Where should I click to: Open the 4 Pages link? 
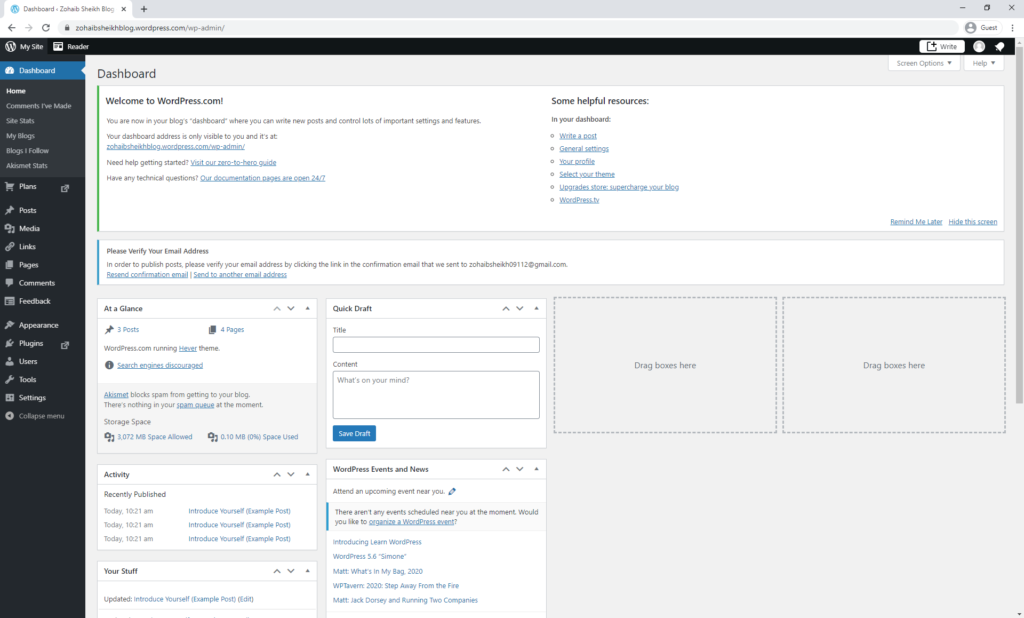[232, 330]
